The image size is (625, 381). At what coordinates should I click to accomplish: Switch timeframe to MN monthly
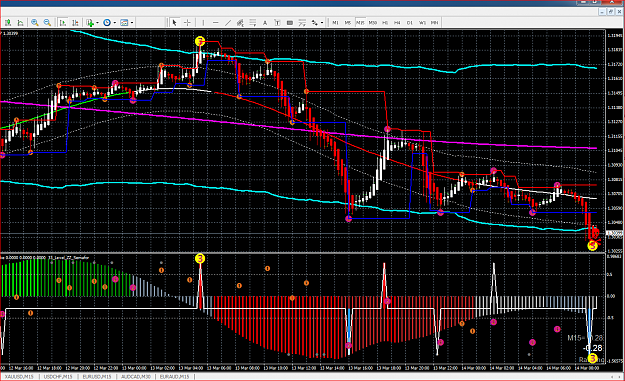(x=434, y=23)
